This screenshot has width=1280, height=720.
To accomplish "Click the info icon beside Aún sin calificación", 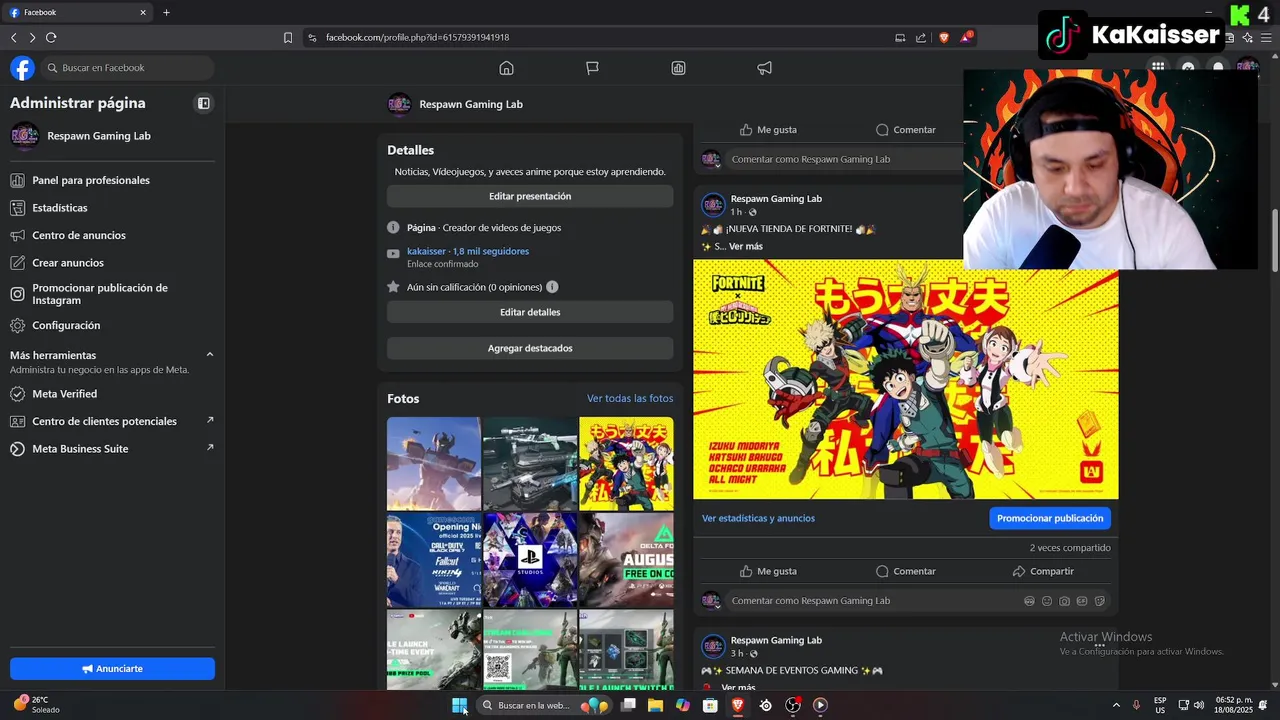I will pos(552,287).
